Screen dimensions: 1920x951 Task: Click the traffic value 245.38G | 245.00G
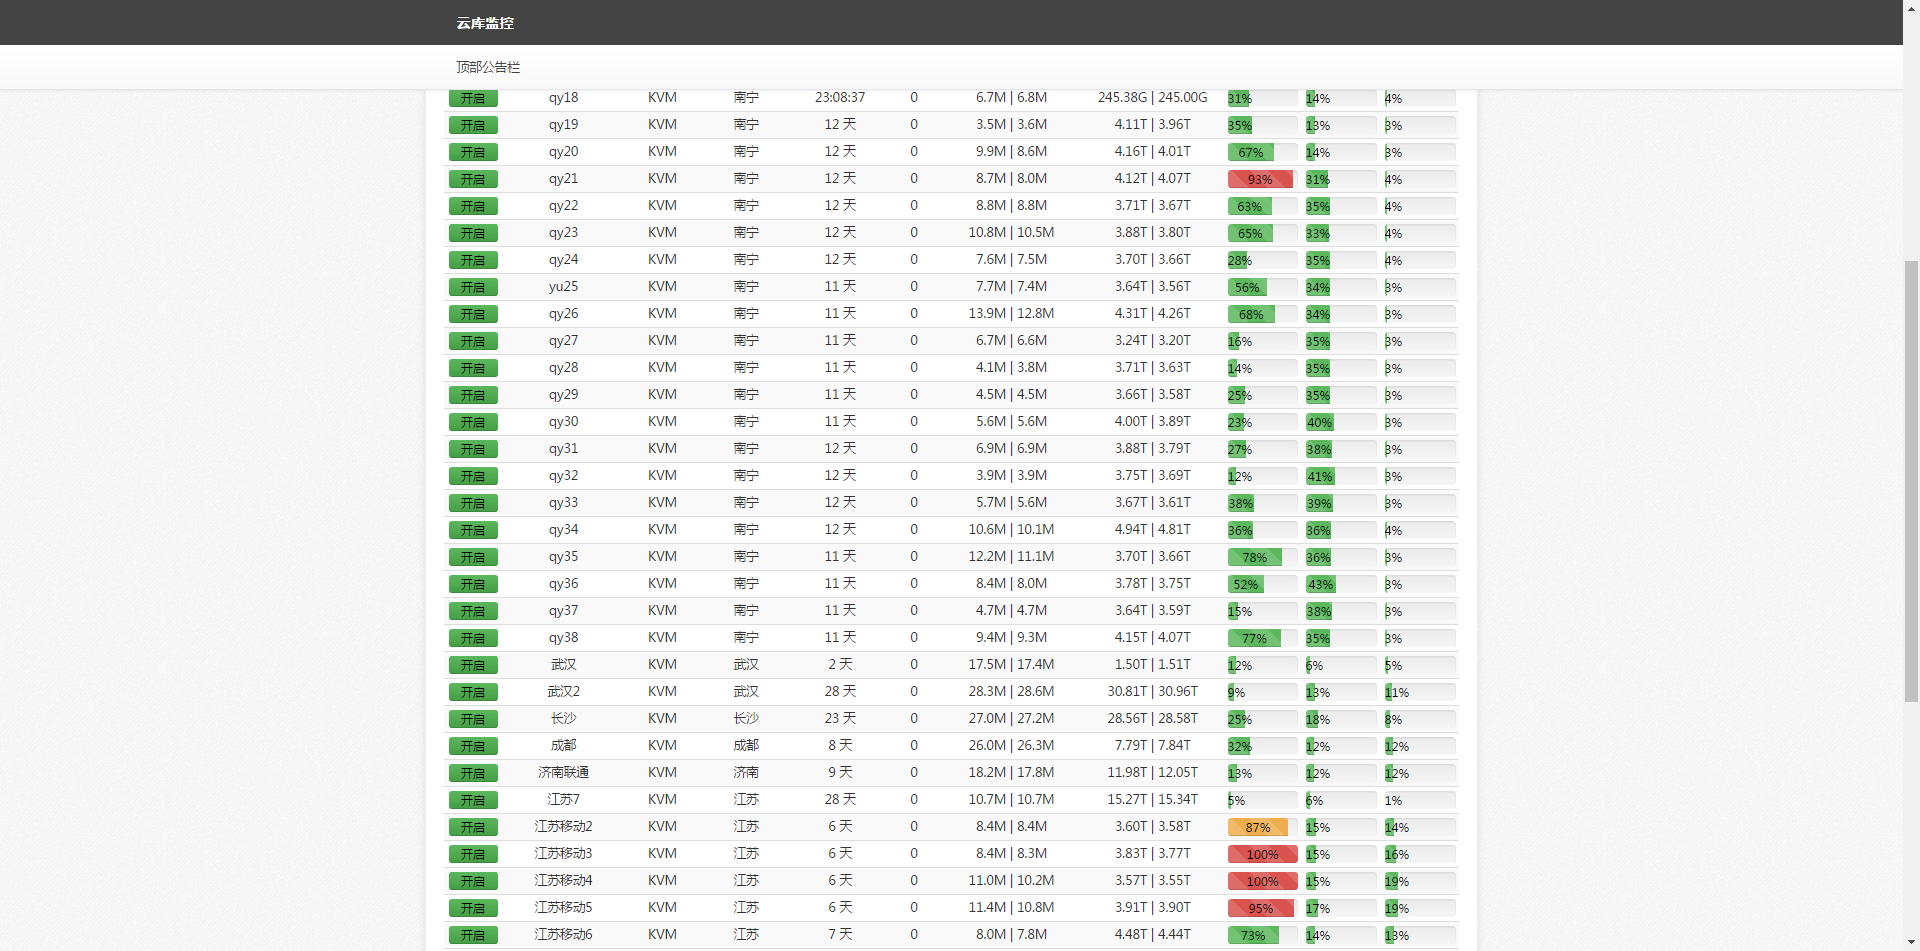[x=1152, y=97]
